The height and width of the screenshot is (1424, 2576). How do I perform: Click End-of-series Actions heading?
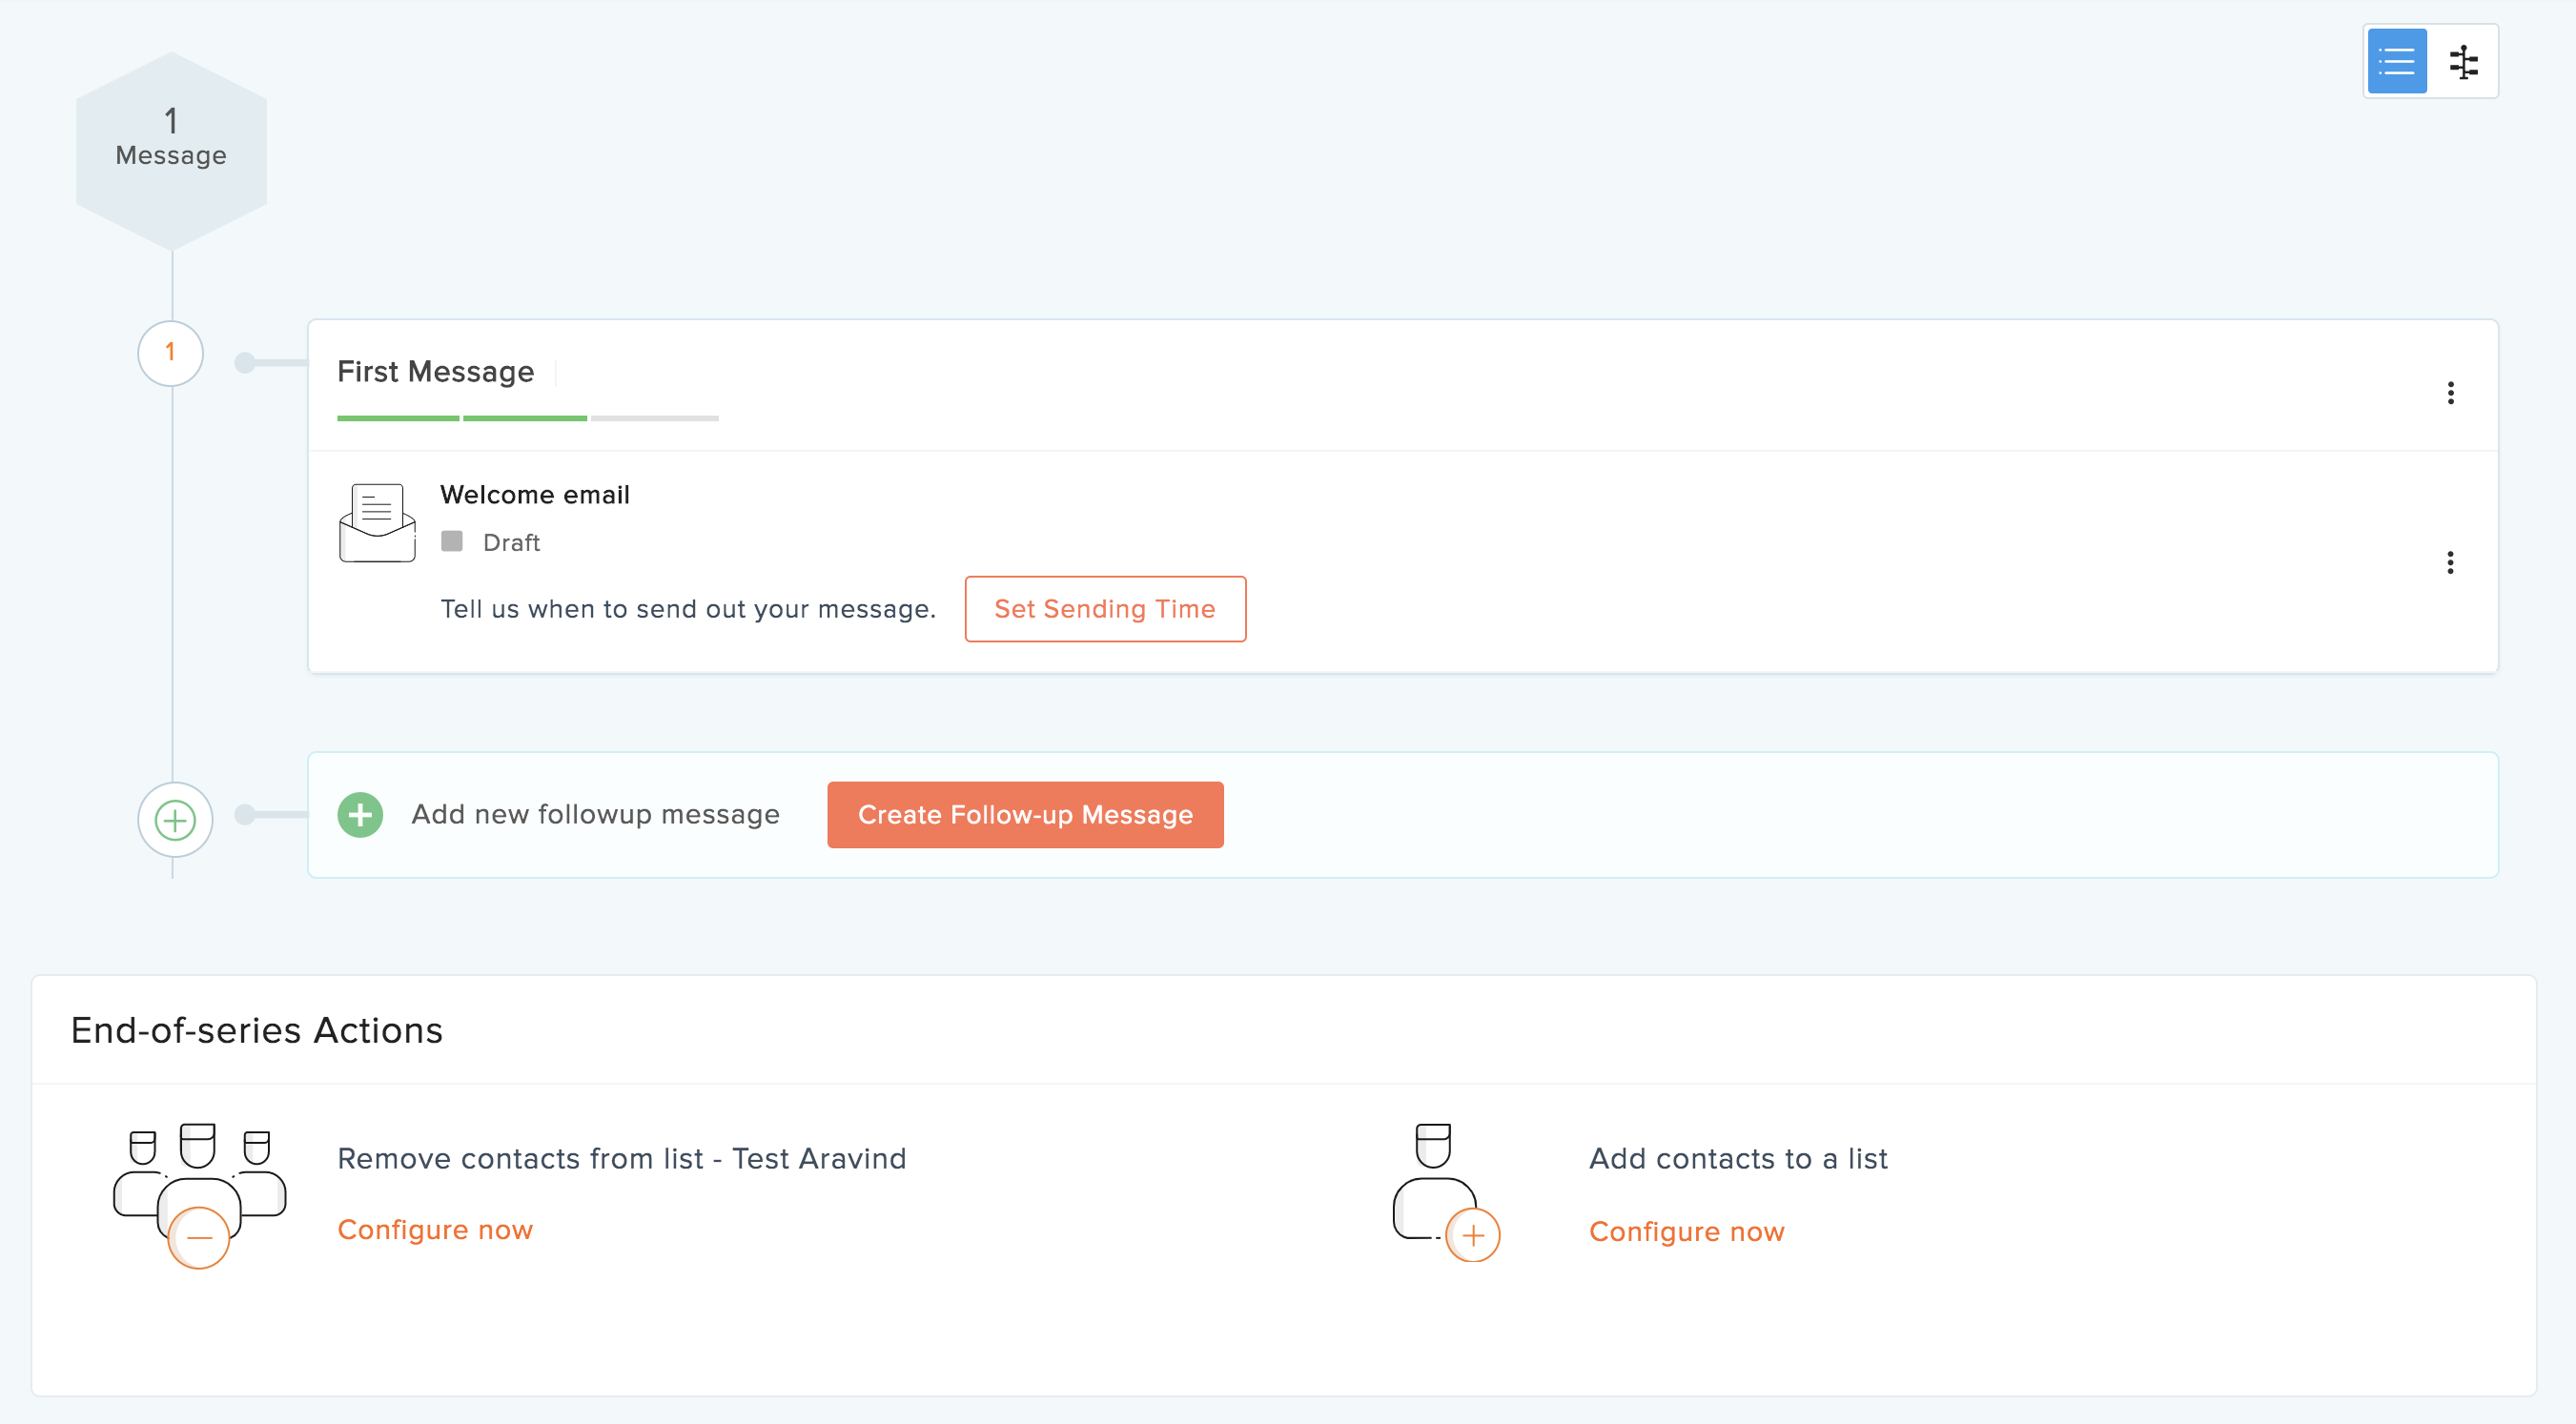(x=257, y=1030)
